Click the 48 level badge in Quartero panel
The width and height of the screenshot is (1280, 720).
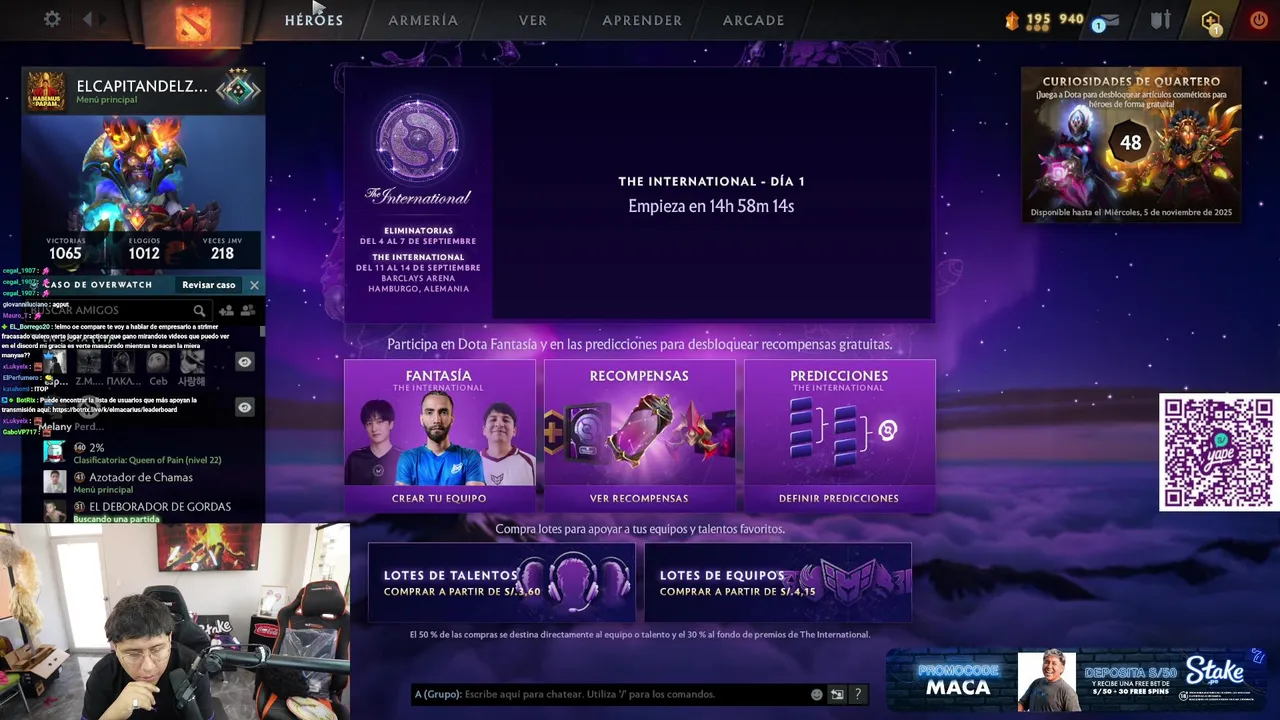tap(1131, 143)
